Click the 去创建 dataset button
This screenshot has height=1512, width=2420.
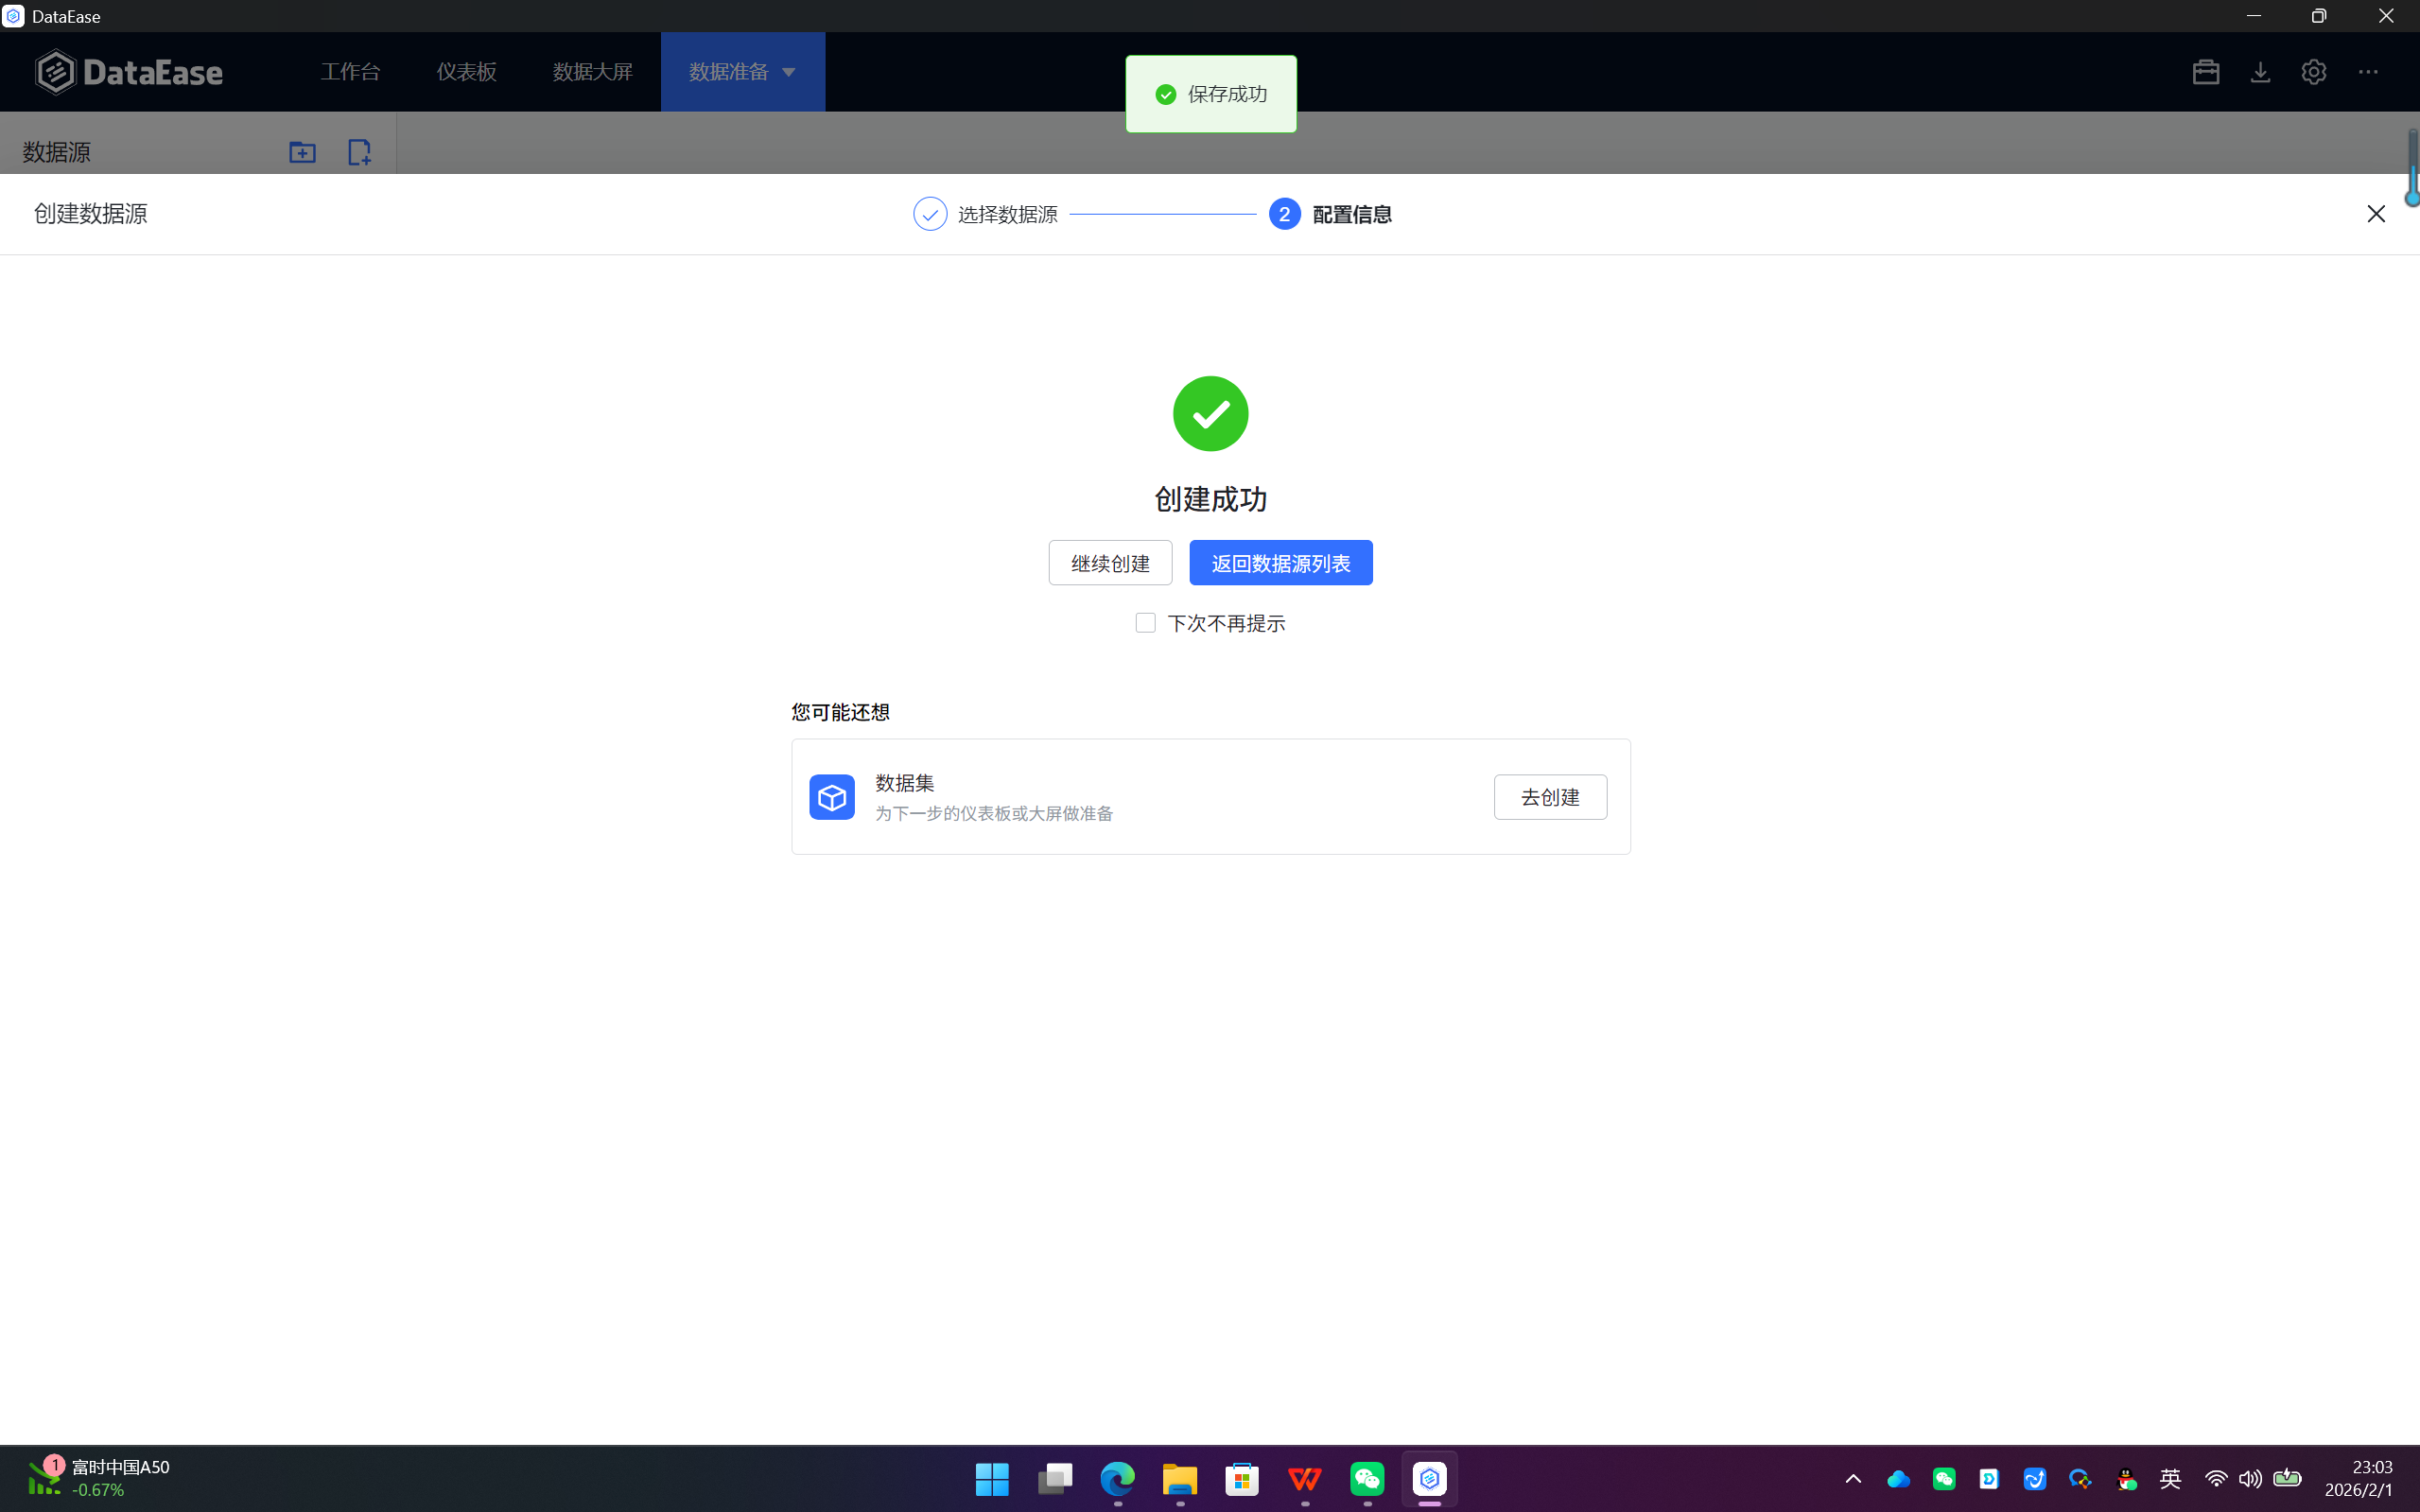coord(1550,797)
